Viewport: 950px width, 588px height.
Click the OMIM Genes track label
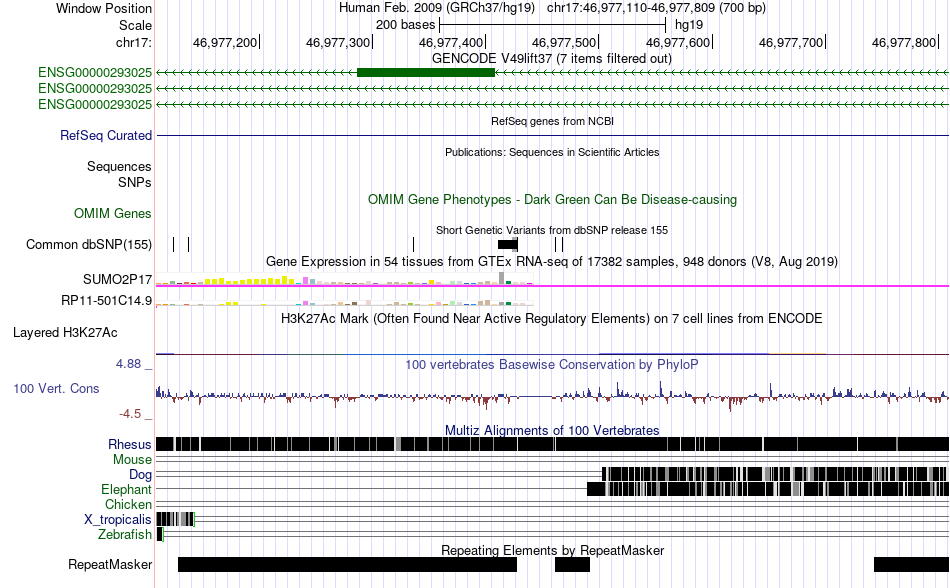[112, 213]
